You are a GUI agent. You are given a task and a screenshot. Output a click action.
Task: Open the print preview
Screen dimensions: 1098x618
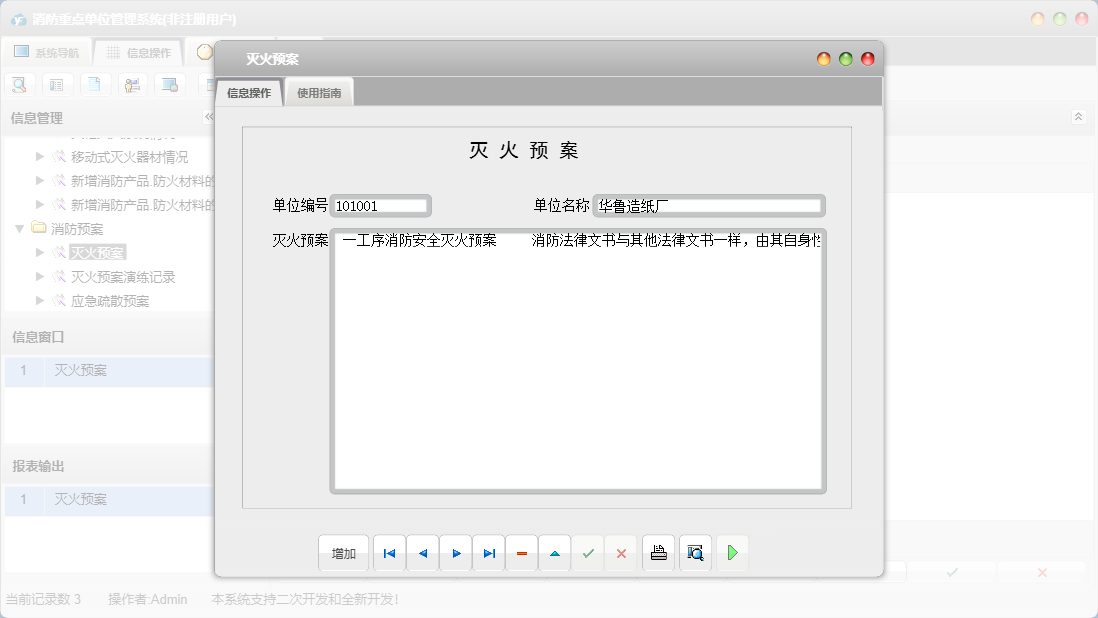[x=695, y=552]
